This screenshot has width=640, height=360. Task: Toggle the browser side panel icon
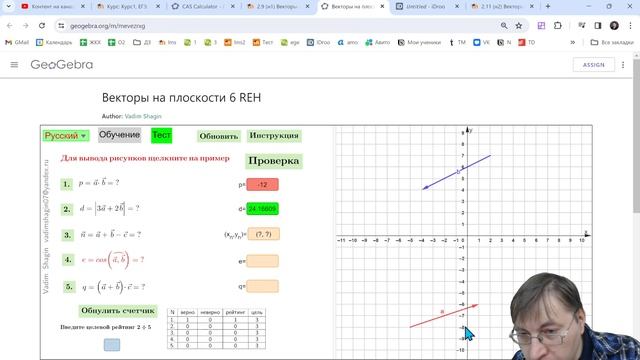click(598, 26)
